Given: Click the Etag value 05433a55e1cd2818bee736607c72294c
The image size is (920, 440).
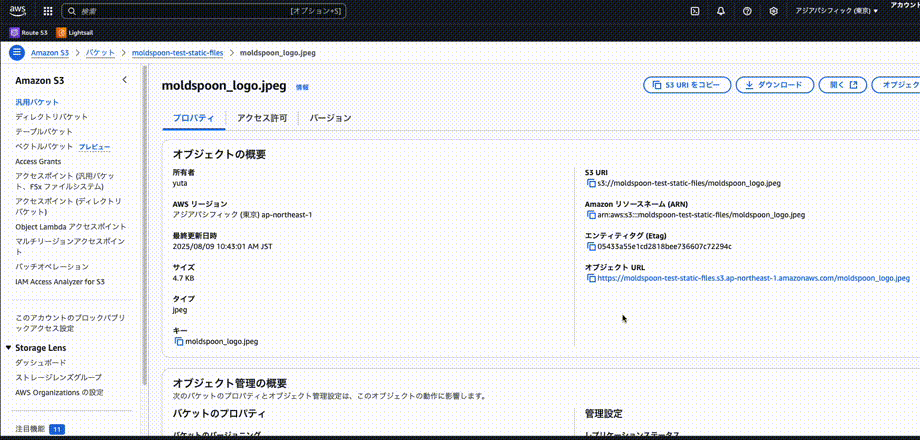Looking at the screenshot, I should click(664, 246).
